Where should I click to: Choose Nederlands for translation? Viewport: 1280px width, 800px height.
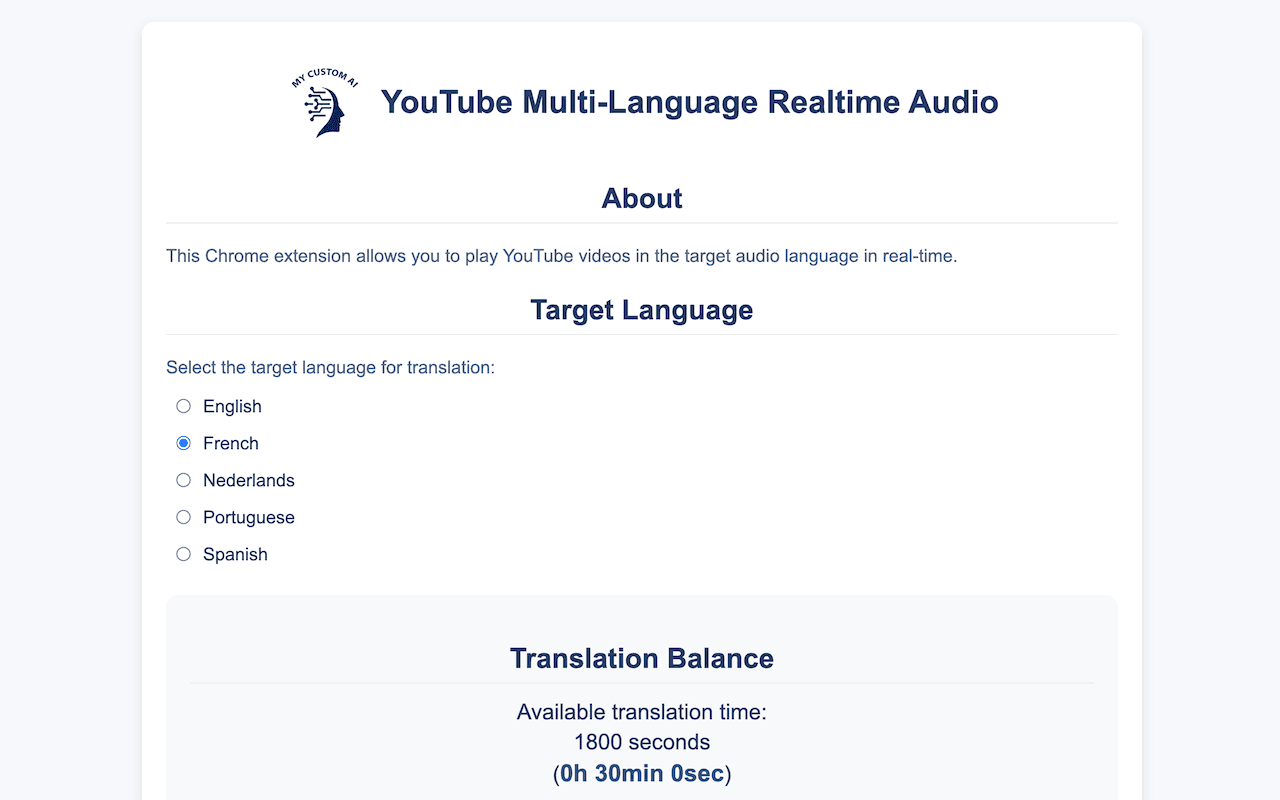point(183,480)
